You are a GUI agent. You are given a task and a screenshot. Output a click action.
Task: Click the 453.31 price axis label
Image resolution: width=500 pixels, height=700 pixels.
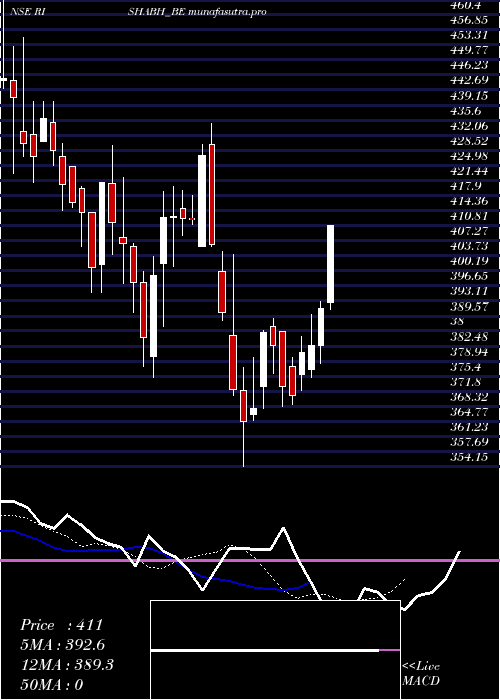469,35
